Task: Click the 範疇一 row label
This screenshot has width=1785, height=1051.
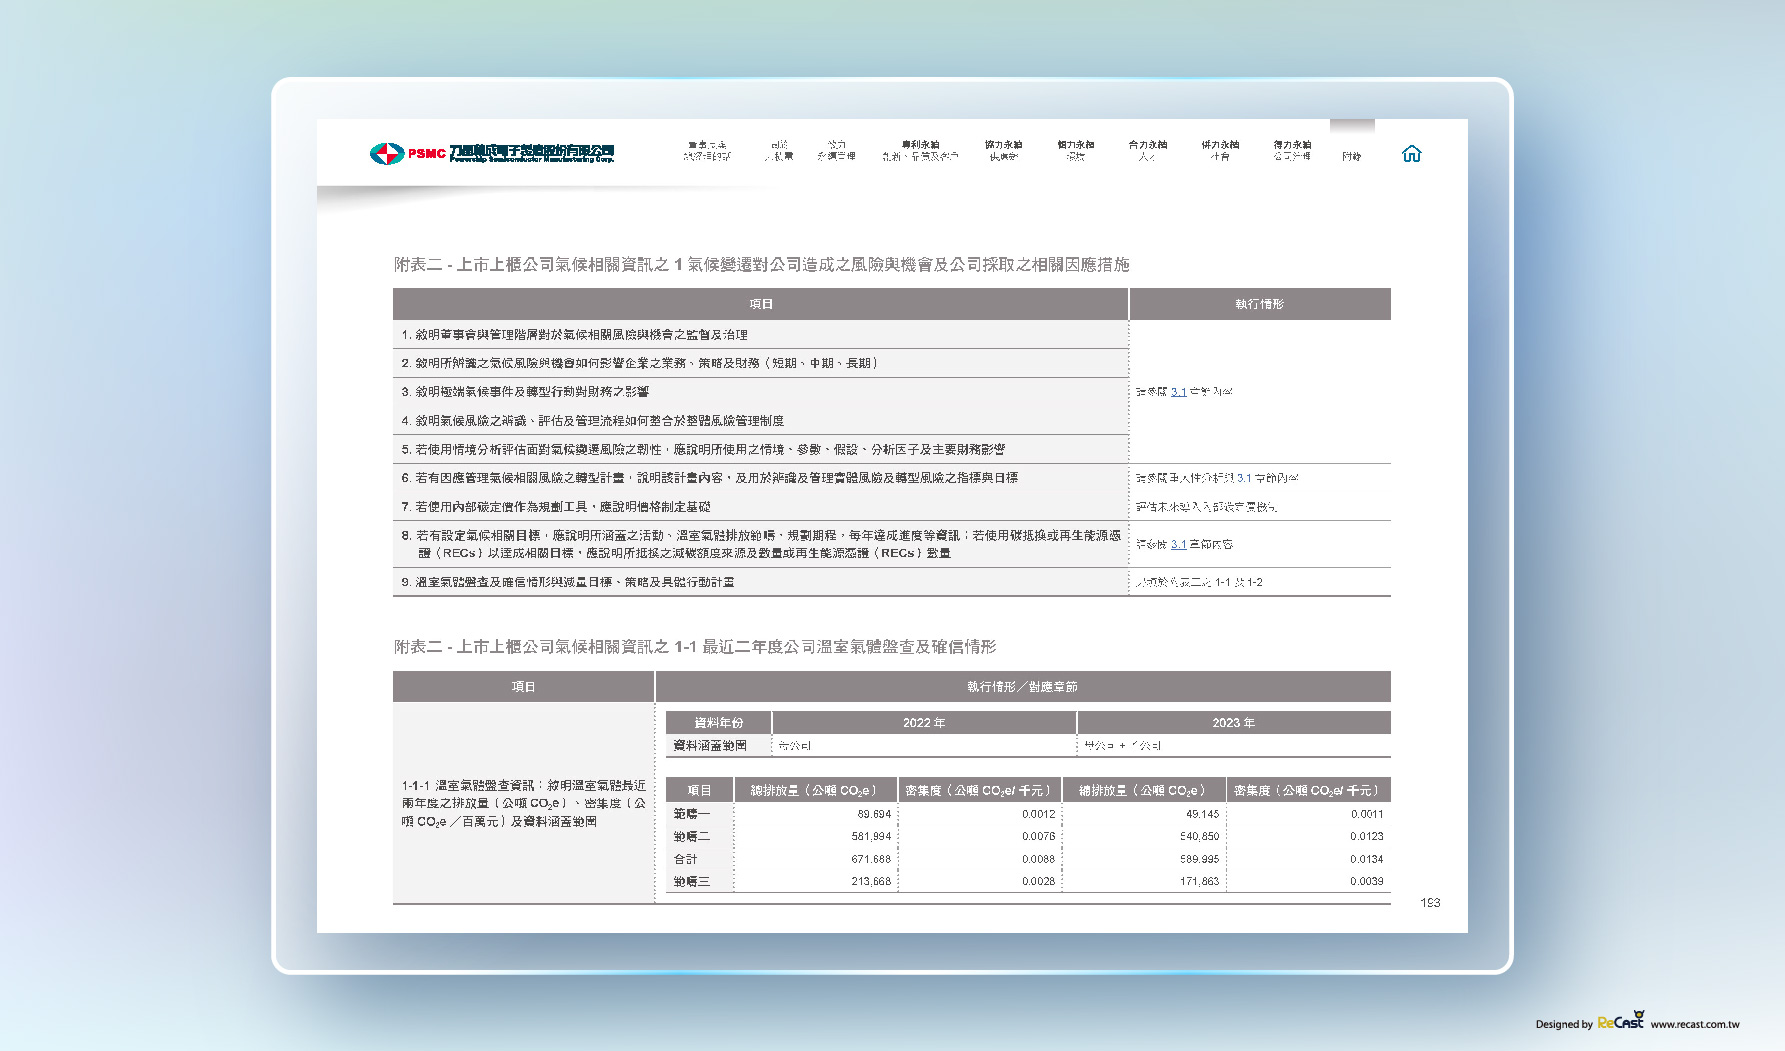Action: pos(692,814)
